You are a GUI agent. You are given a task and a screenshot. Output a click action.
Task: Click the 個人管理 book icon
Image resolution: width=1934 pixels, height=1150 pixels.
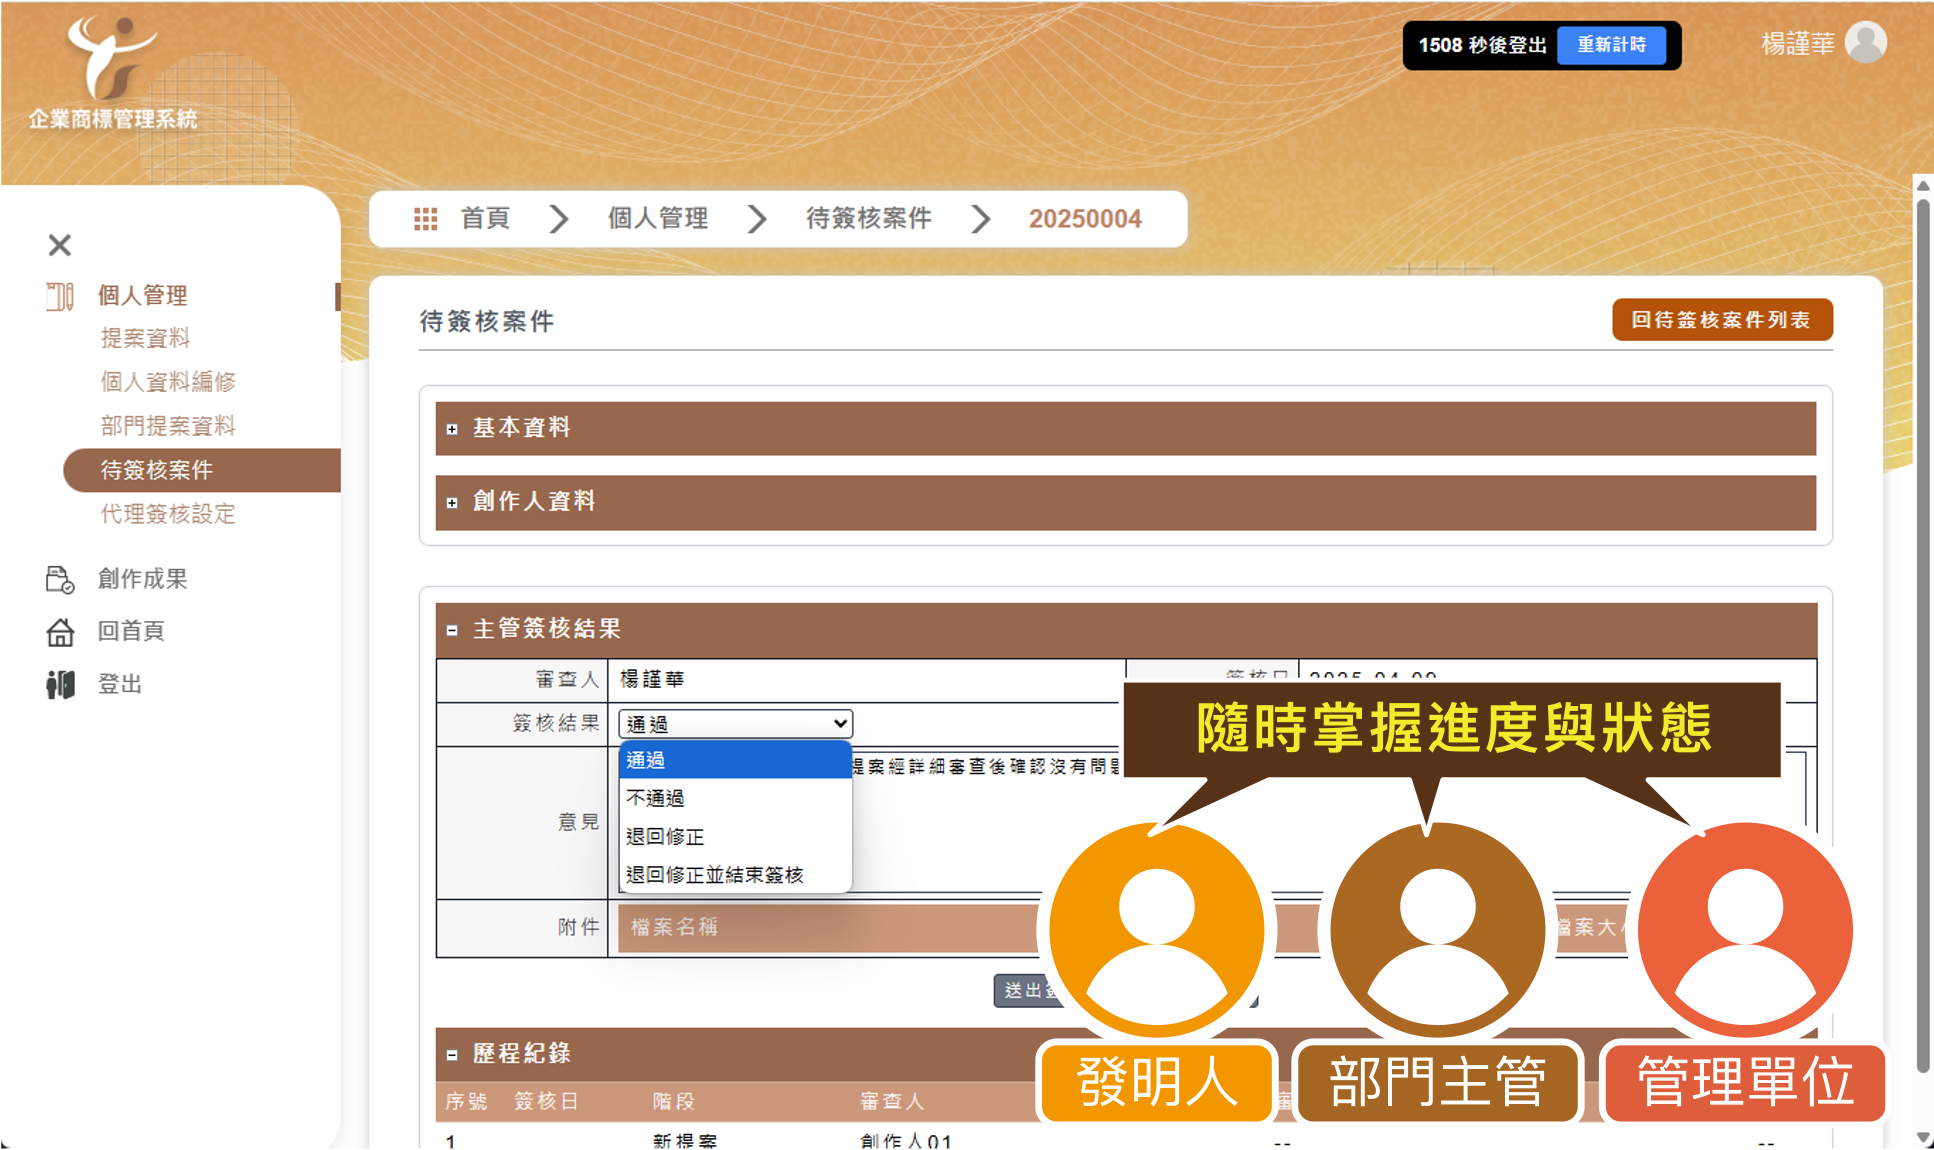(x=60, y=296)
